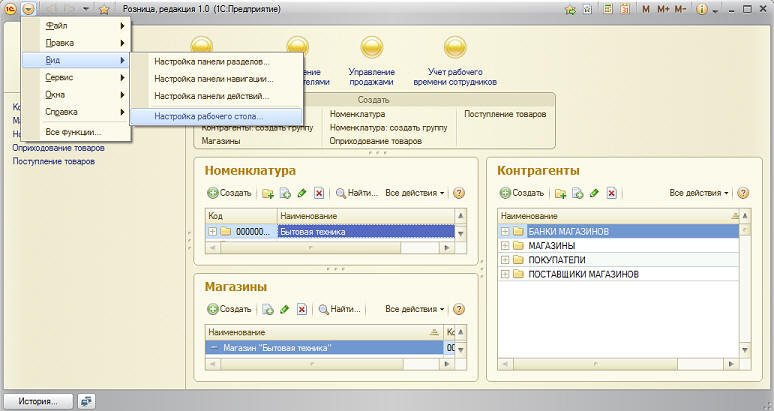Mark for deletion red X in Номенклатура
The image size is (774, 411).
319,193
